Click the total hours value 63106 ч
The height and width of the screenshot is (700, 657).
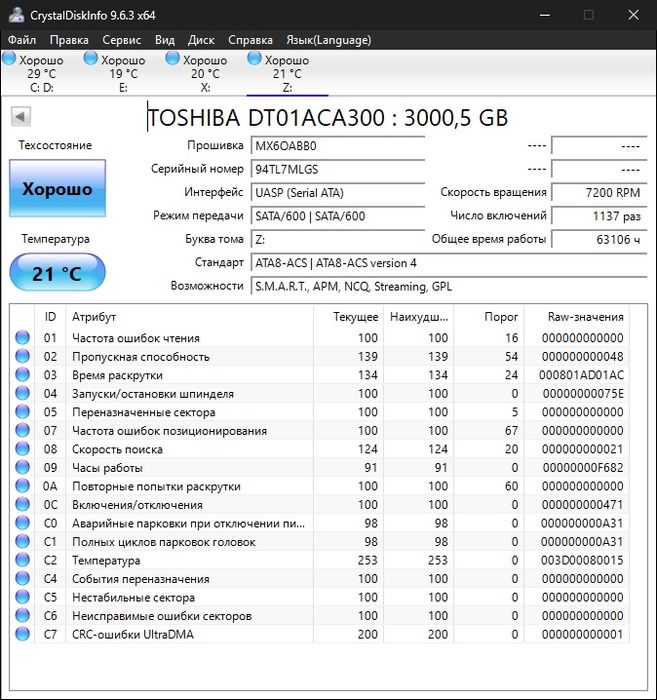[599, 239]
